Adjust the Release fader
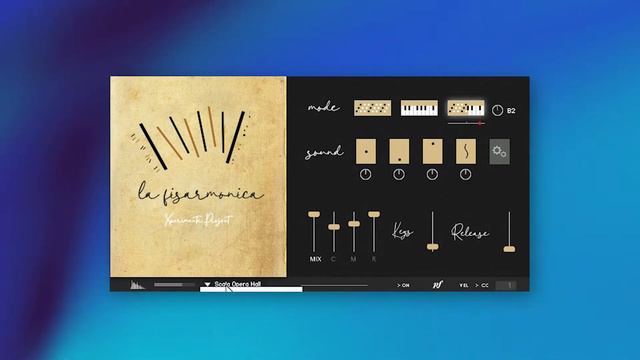Image resolution: width=640 pixels, height=360 pixels. click(509, 249)
